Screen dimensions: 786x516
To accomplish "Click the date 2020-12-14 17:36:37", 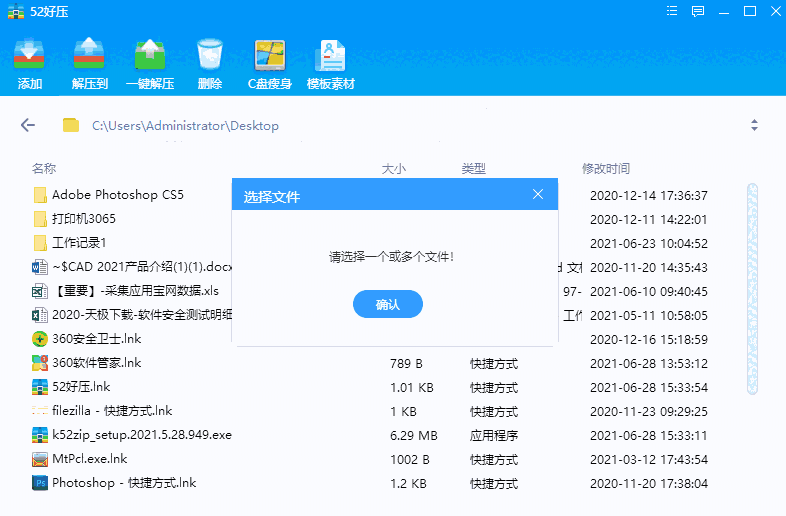I will point(649,196).
